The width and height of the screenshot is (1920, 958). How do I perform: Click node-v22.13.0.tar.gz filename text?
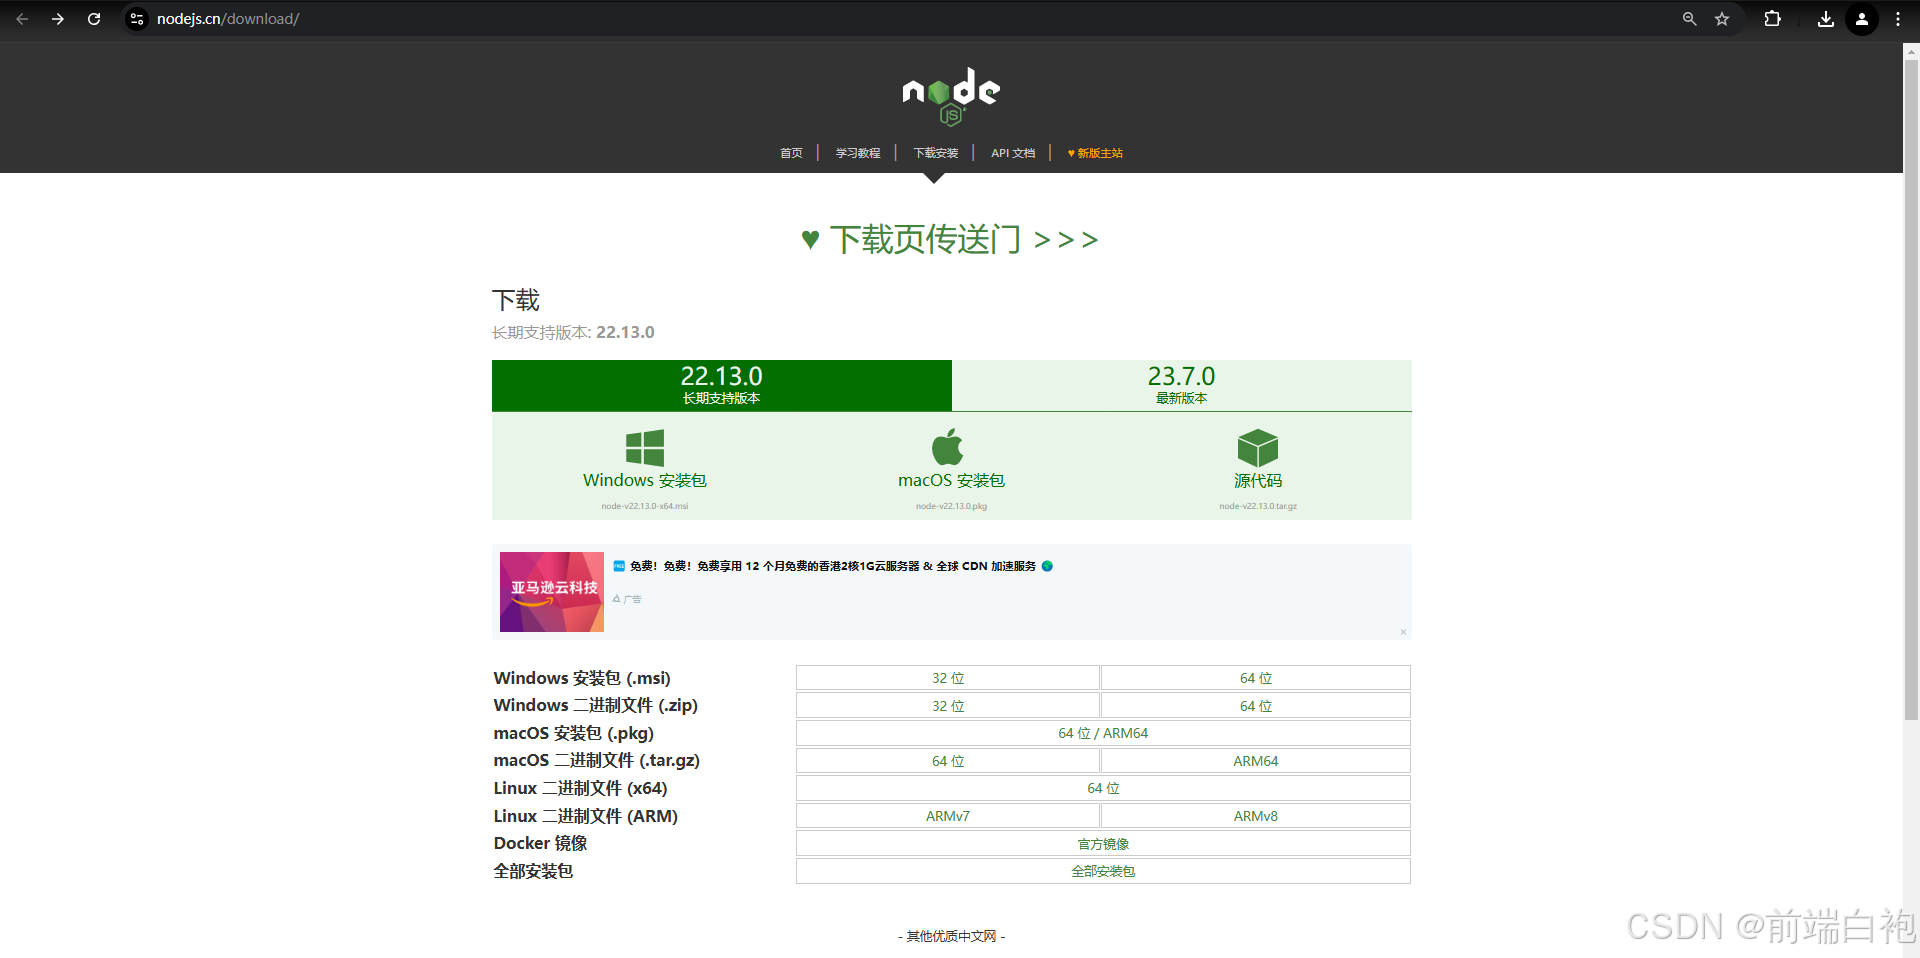1258,506
